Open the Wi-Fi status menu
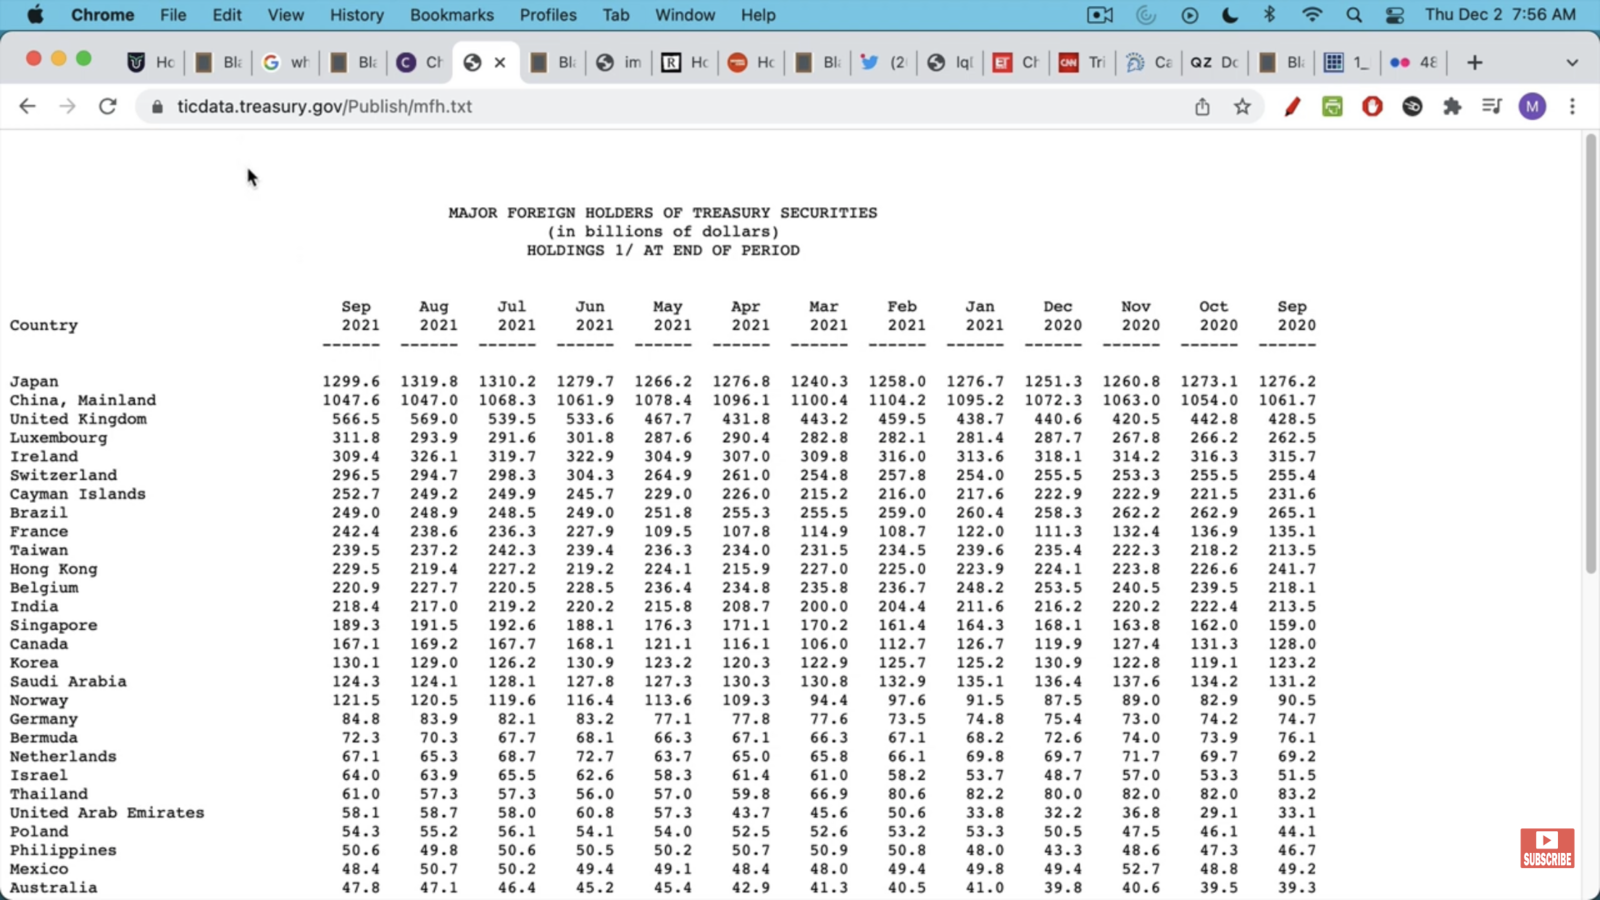The image size is (1600, 900). pyautogui.click(x=1312, y=15)
